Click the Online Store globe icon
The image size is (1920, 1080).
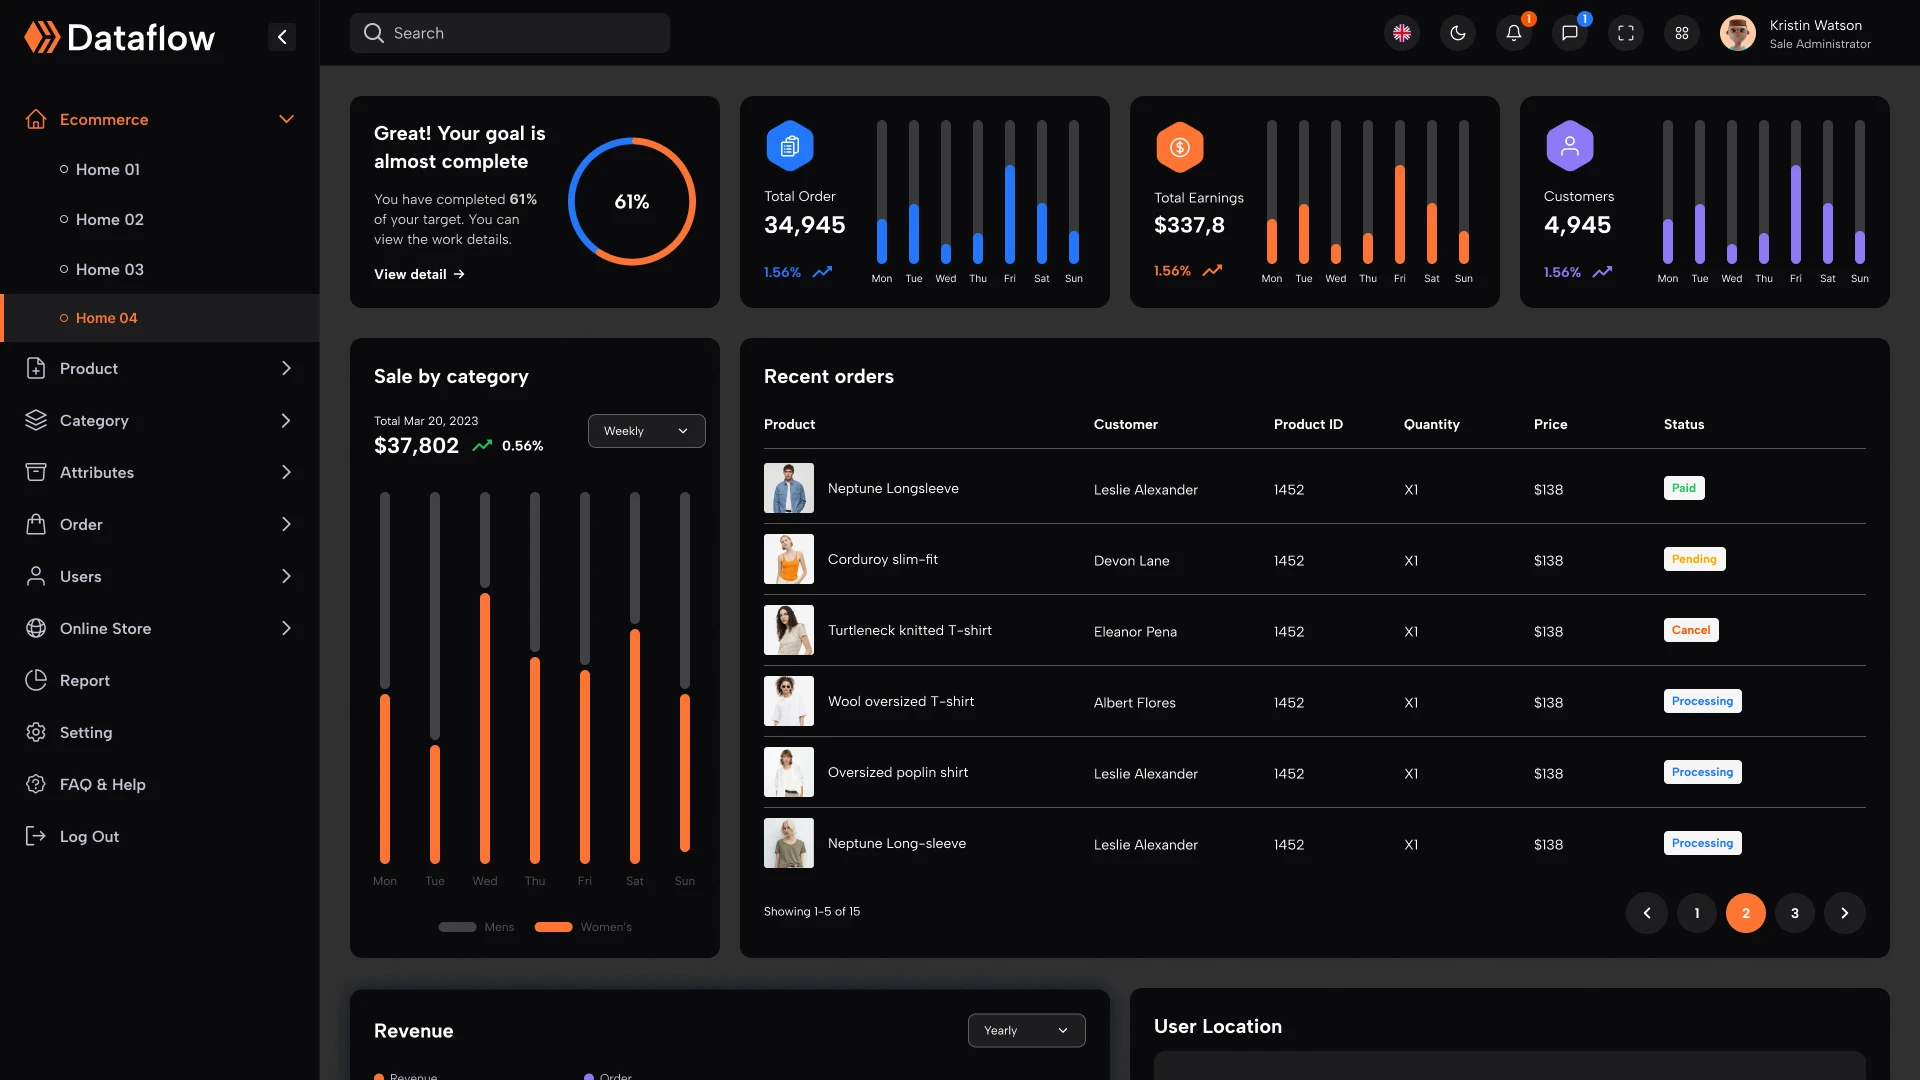click(36, 628)
